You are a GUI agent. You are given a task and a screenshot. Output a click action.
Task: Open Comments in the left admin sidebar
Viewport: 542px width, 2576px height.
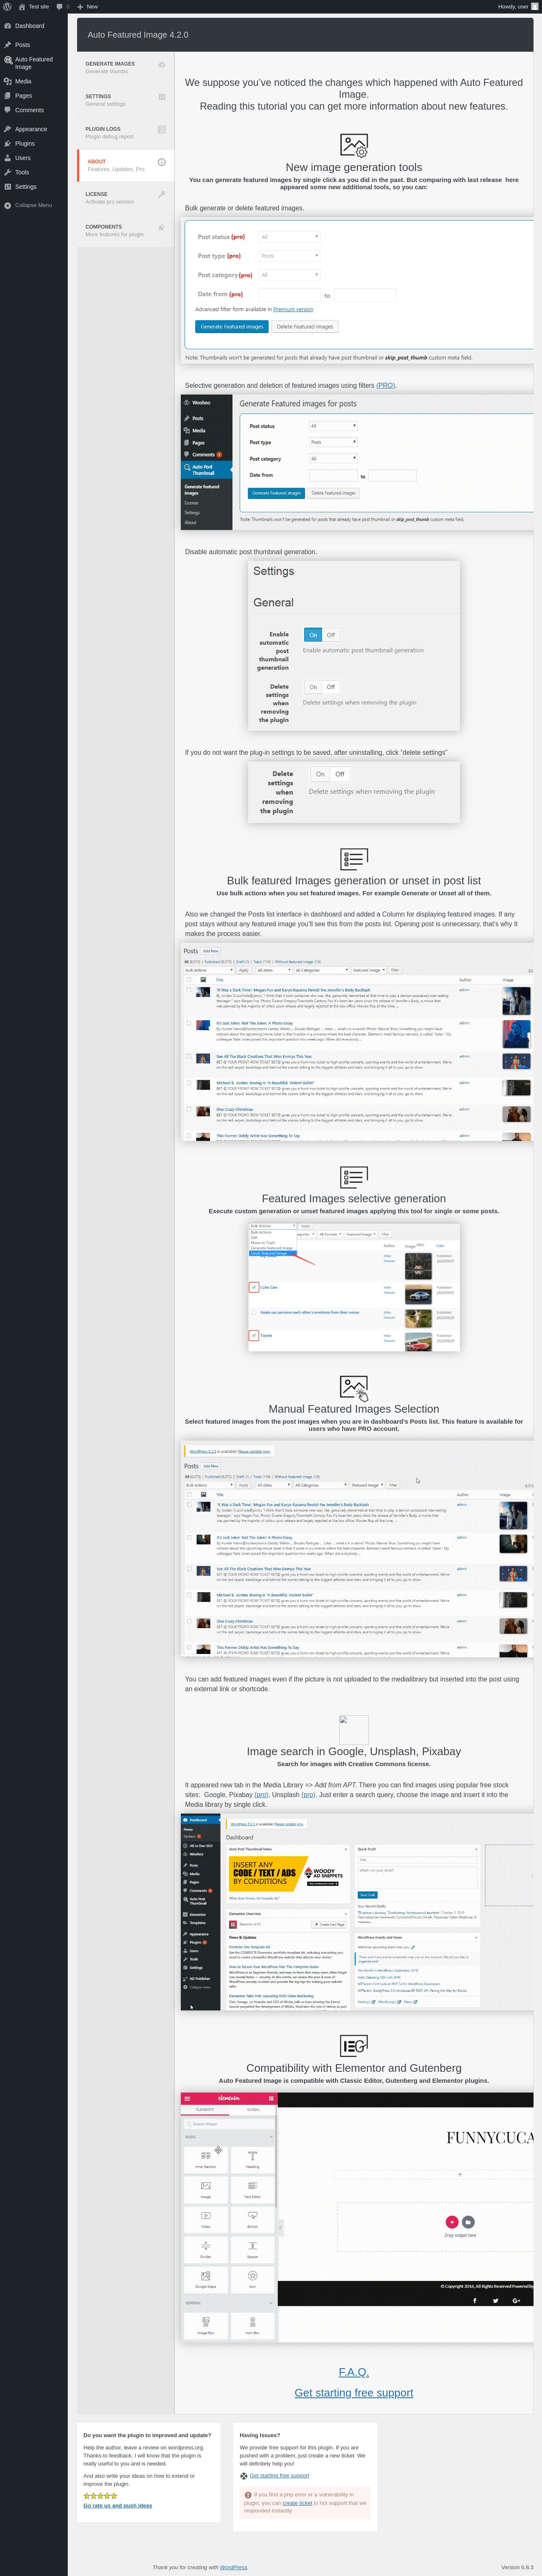[34, 110]
